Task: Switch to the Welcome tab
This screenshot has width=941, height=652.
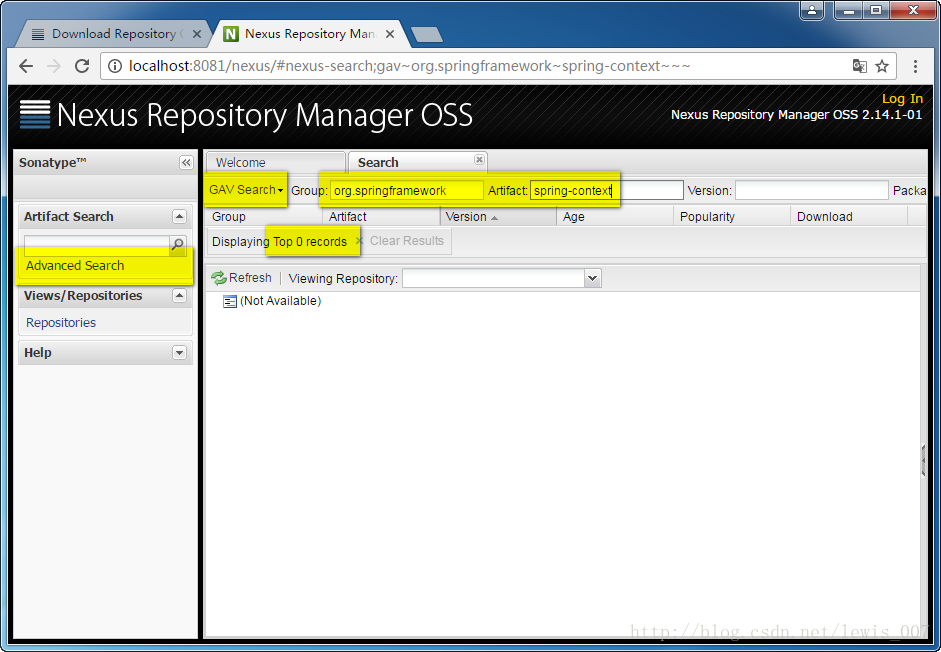Action: pyautogui.click(x=276, y=163)
